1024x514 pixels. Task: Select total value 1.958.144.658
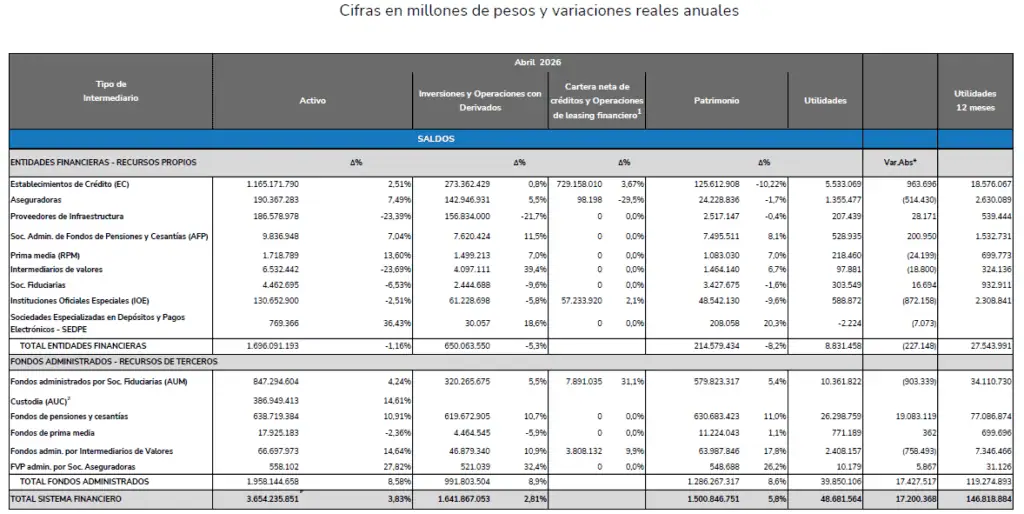click(272, 482)
